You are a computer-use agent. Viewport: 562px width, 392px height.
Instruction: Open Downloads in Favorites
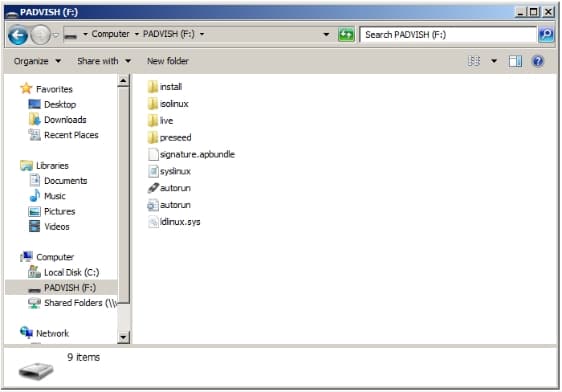tap(65, 120)
